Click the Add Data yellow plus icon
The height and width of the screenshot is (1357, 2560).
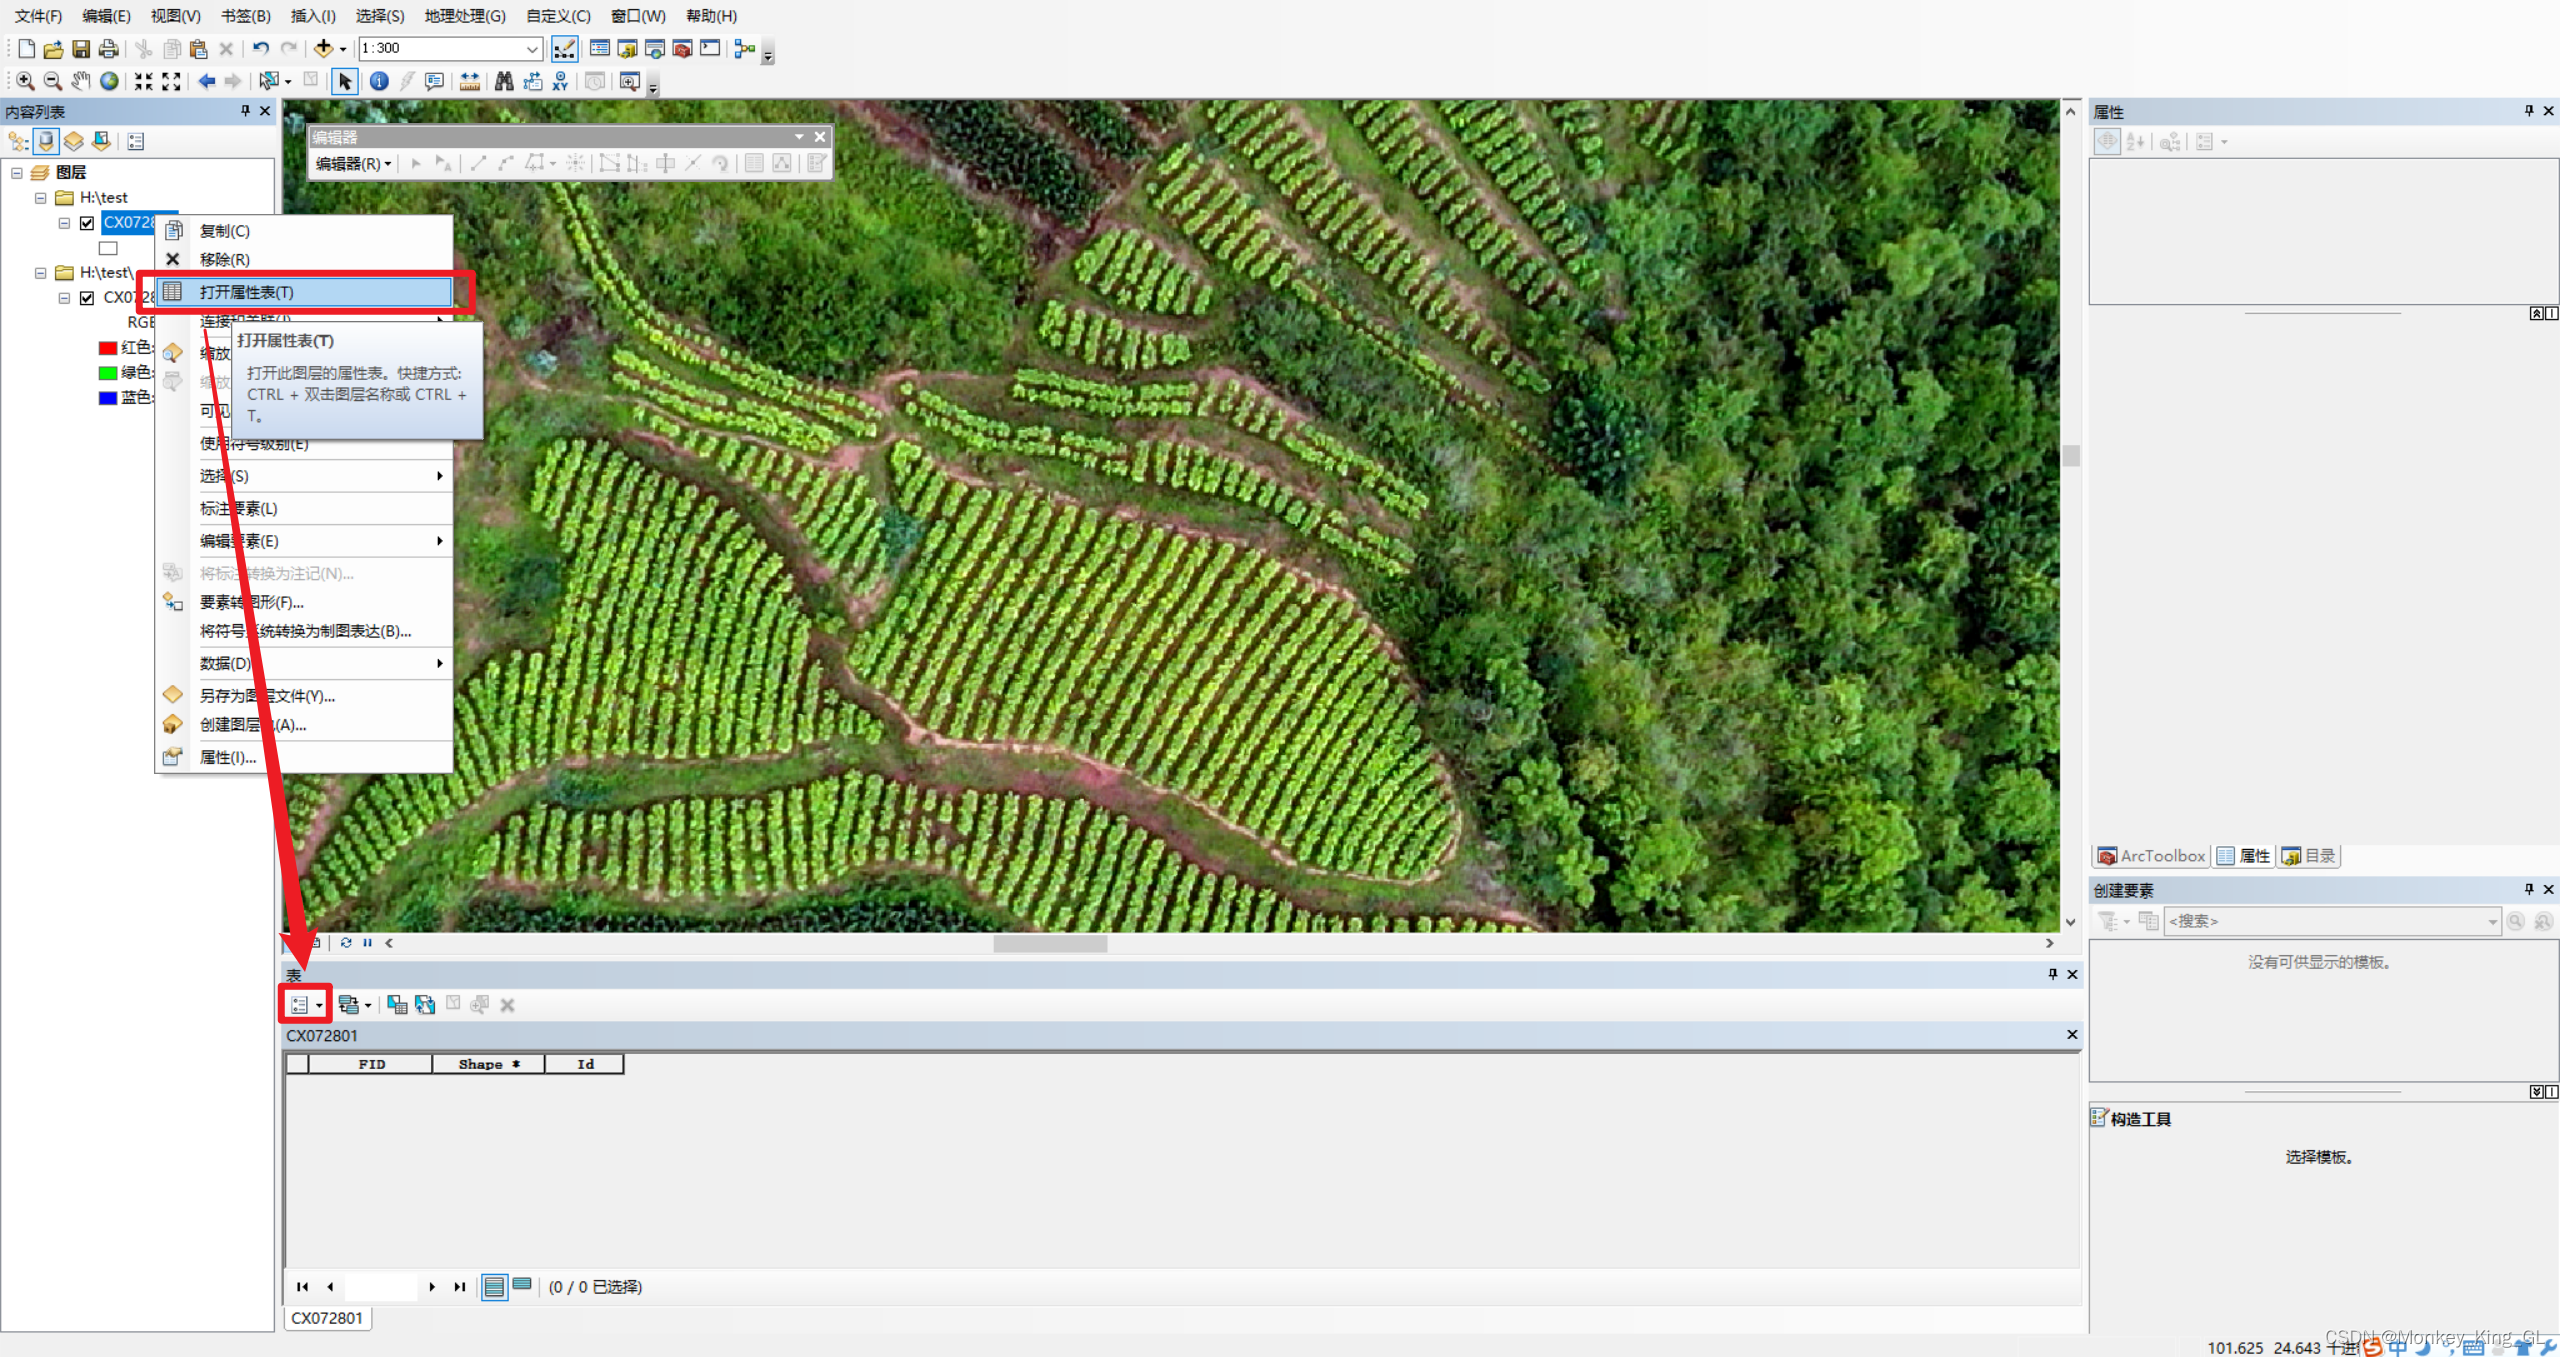(323, 48)
